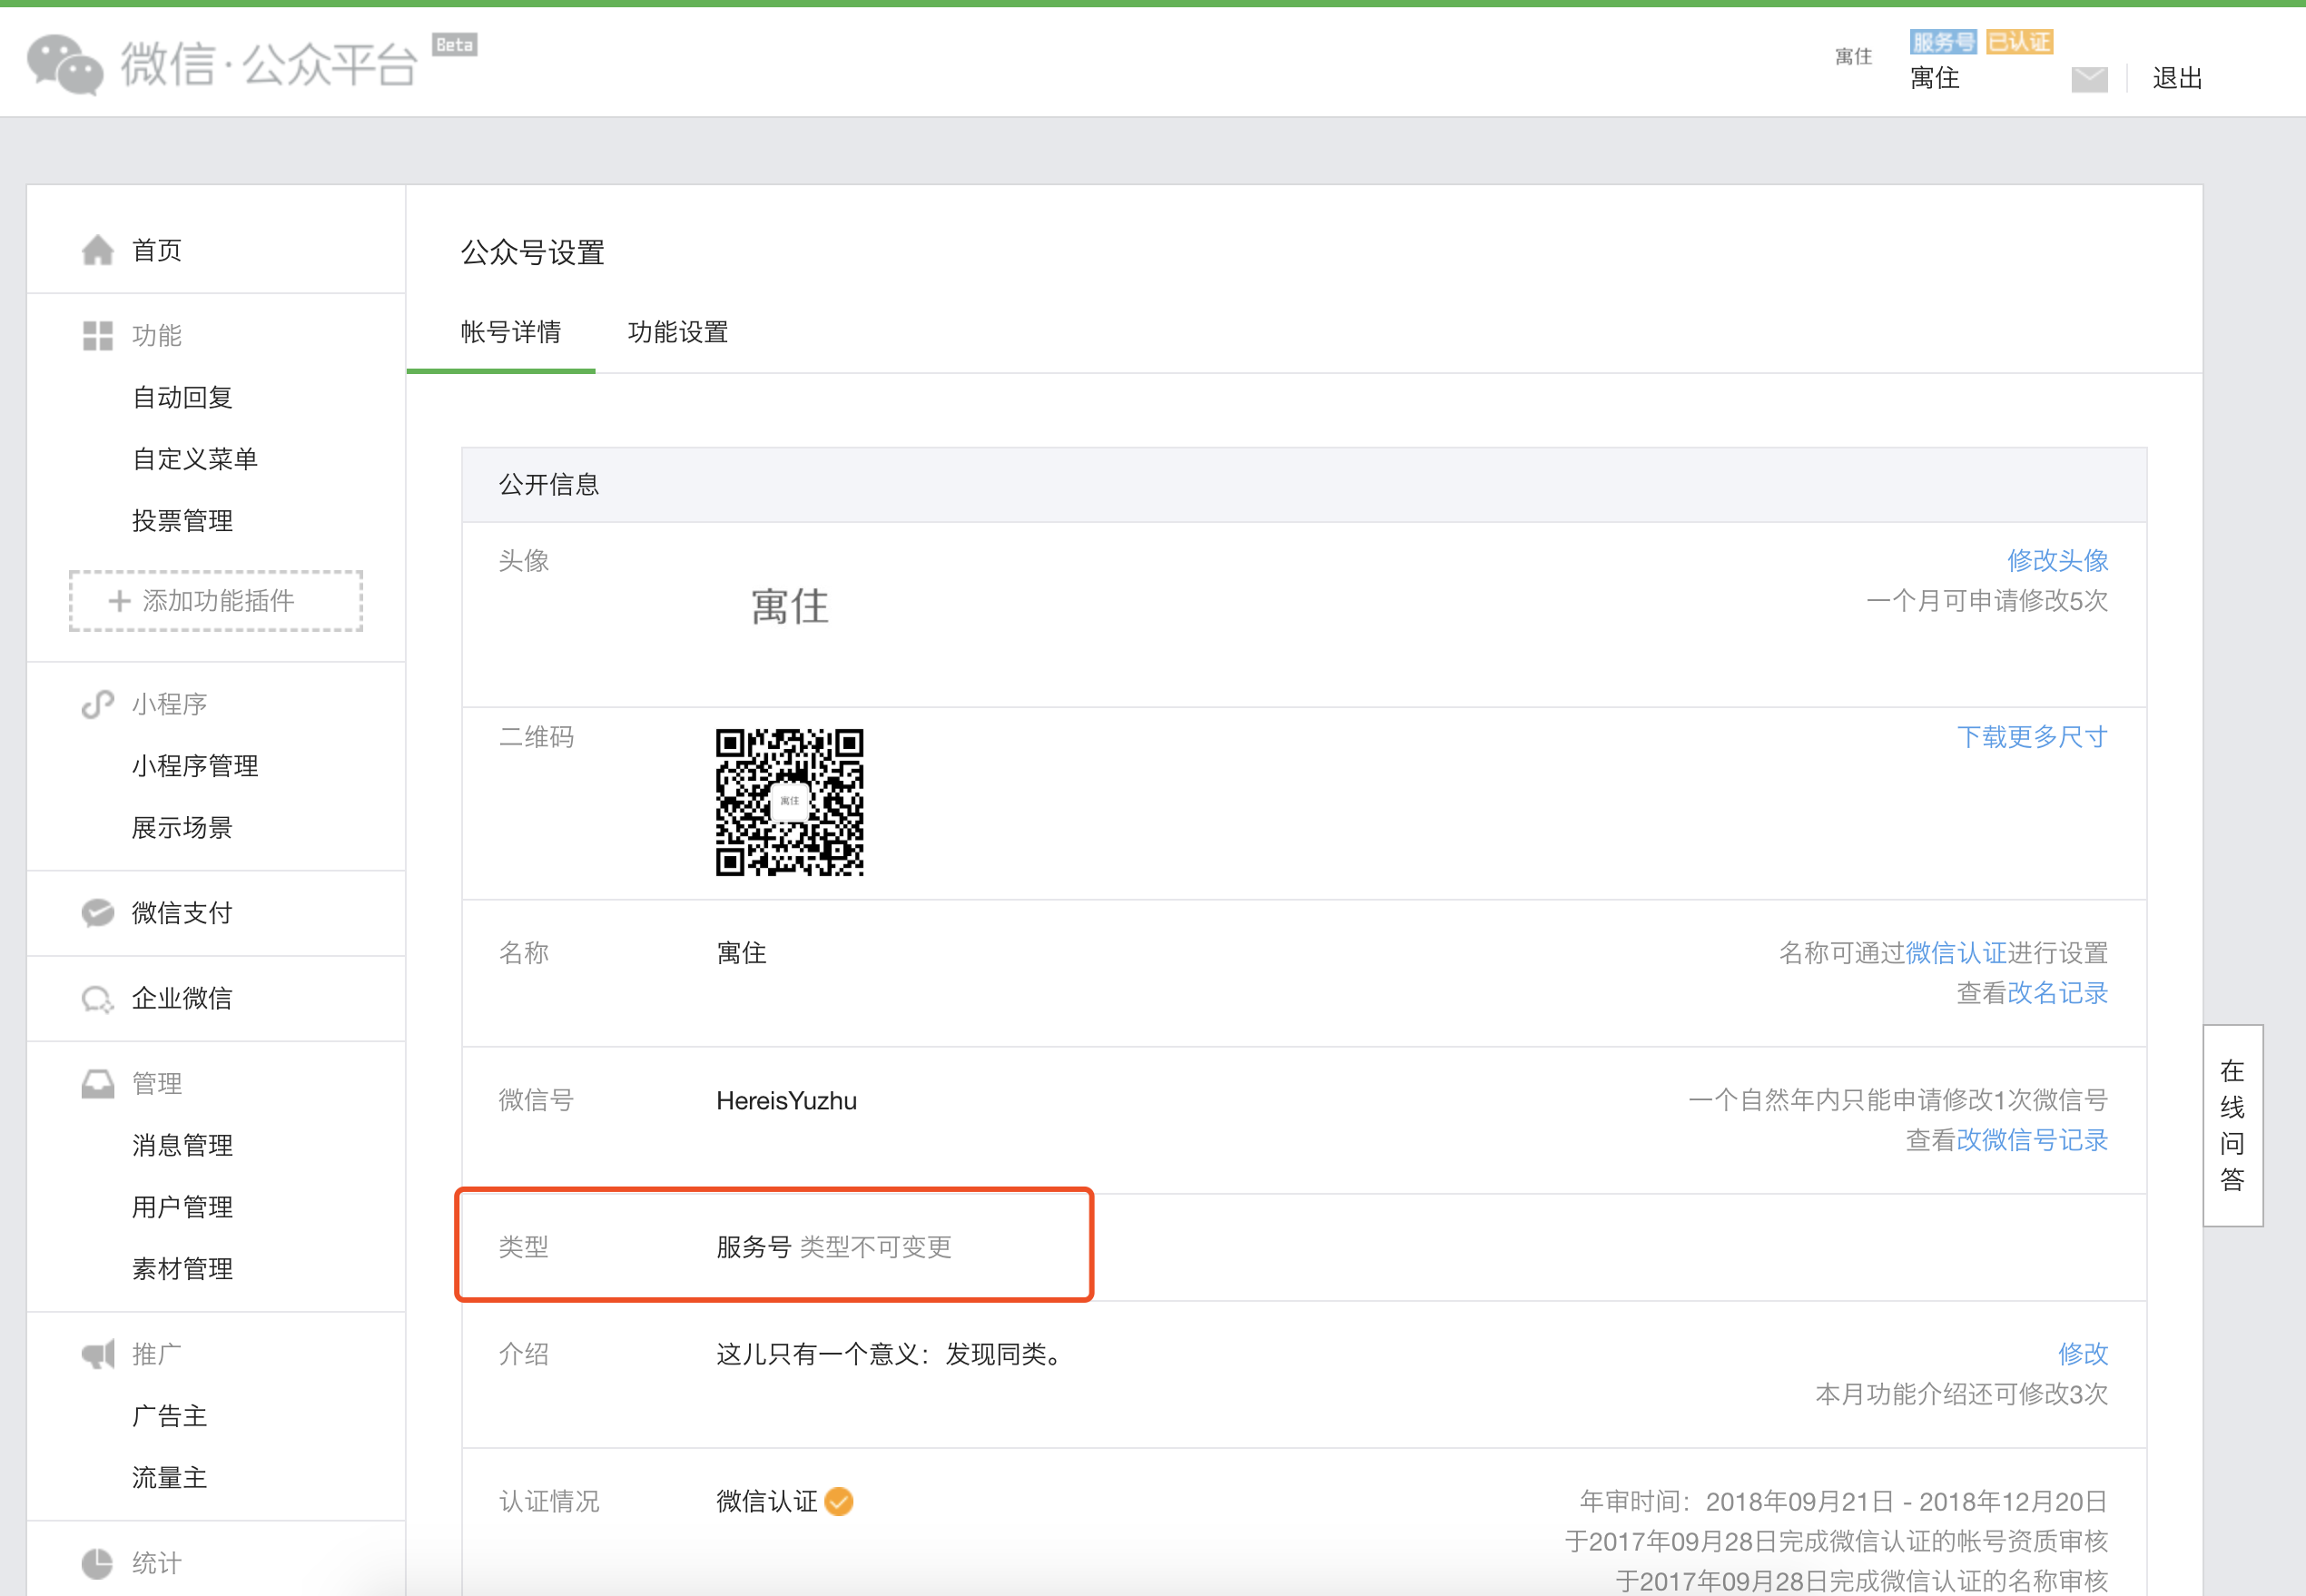This screenshot has height=1596, width=2306.
Task: Click the megaphone icon beside 推广
Action: 97,1354
